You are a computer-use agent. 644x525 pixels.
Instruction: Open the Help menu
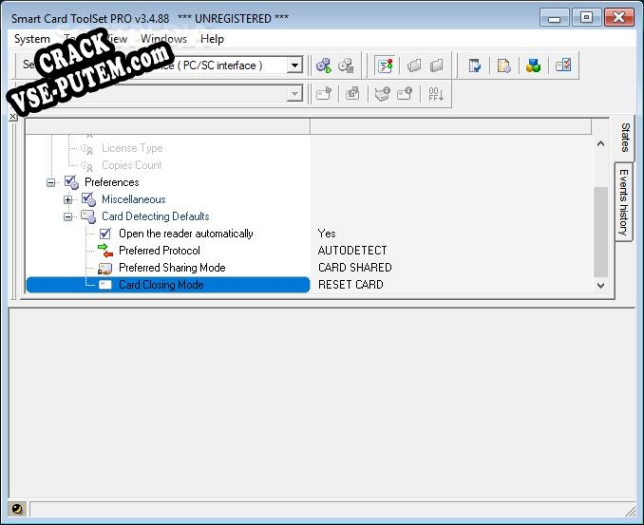coord(212,39)
